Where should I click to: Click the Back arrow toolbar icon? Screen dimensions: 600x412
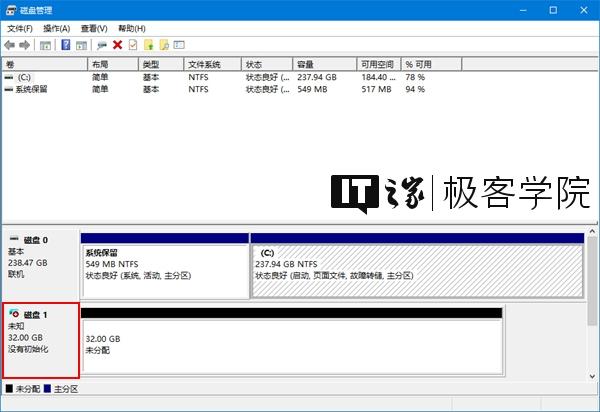pos(10,45)
